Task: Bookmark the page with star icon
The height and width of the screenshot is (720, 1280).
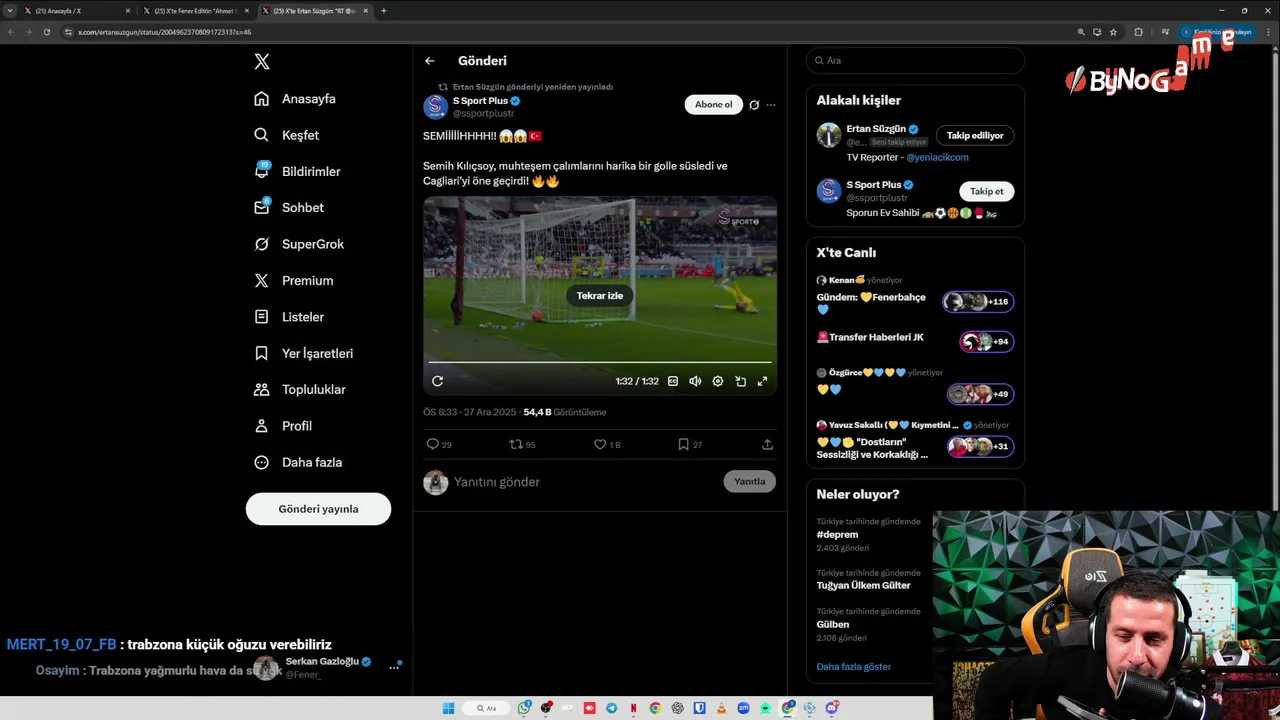Action: 1113,32
